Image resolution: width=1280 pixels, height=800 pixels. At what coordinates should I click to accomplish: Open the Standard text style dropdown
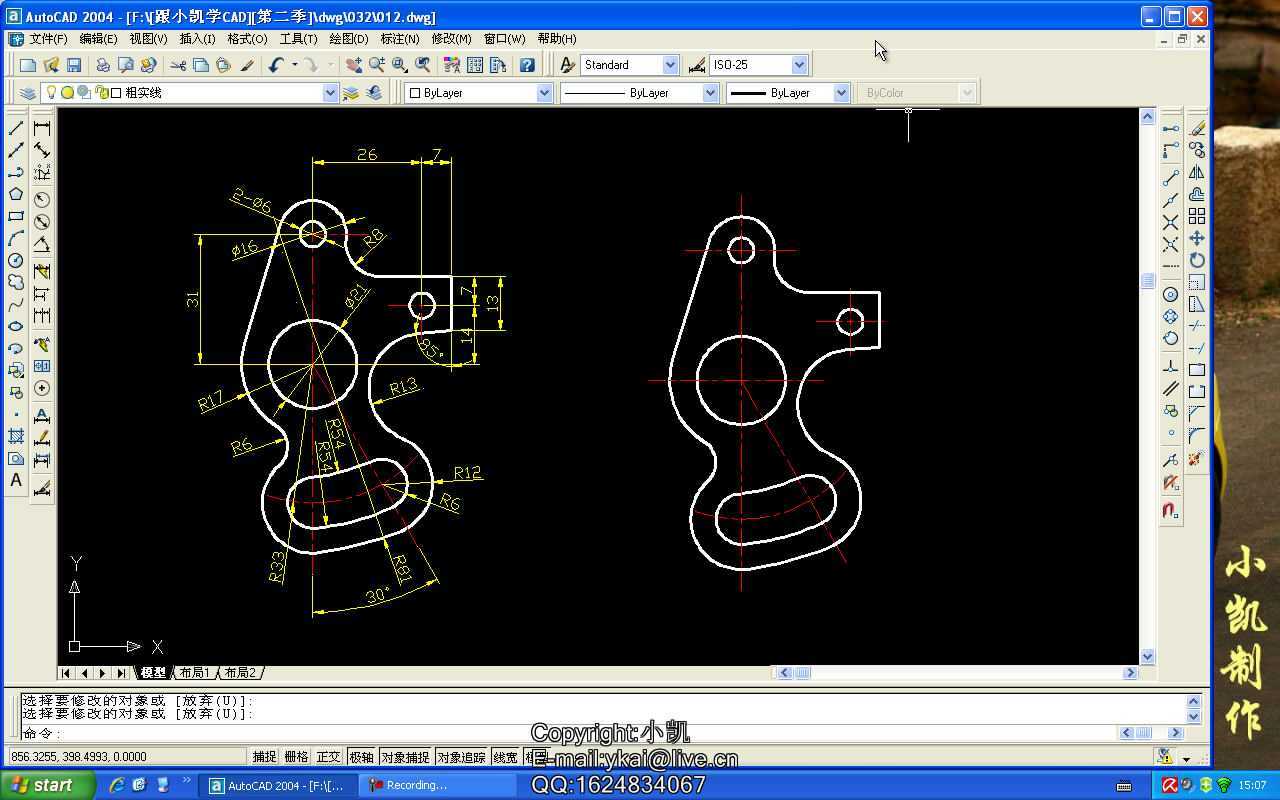point(670,65)
